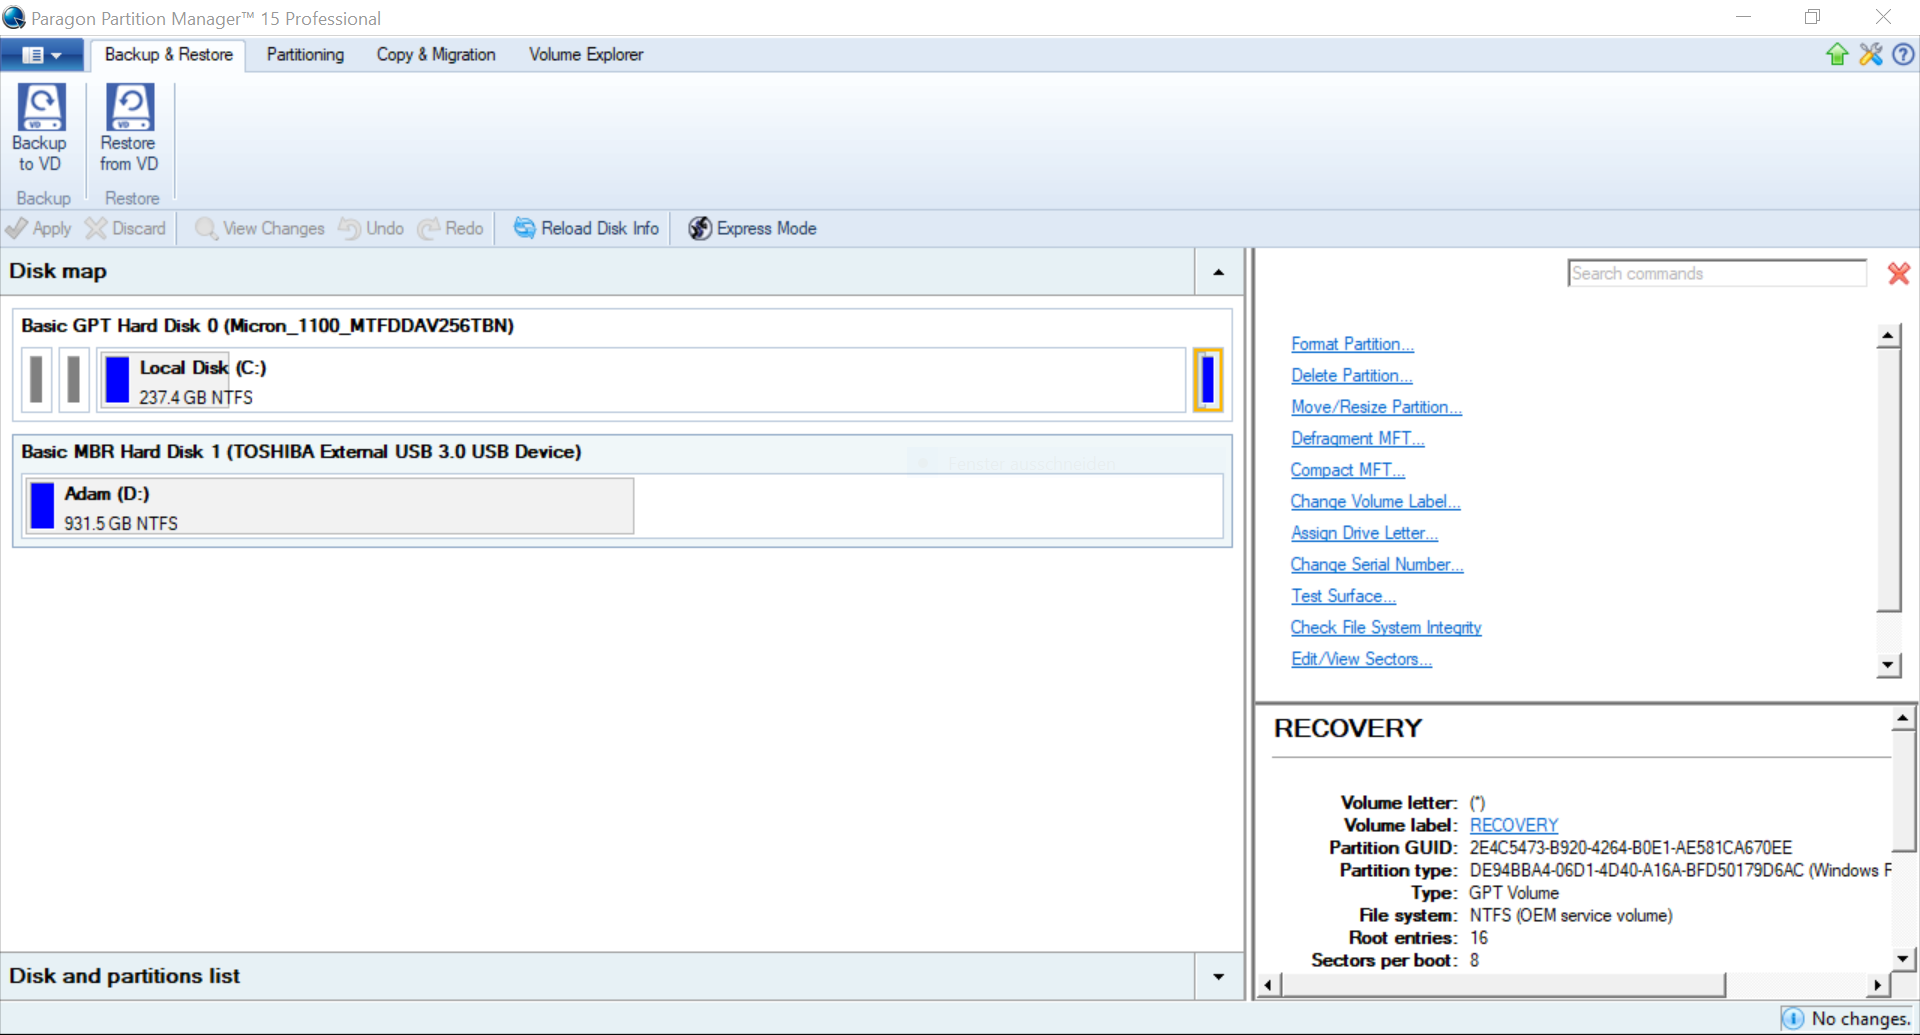This screenshot has width=1920, height=1035.
Task: Open the Edit/View Sectors link
Action: tap(1361, 659)
